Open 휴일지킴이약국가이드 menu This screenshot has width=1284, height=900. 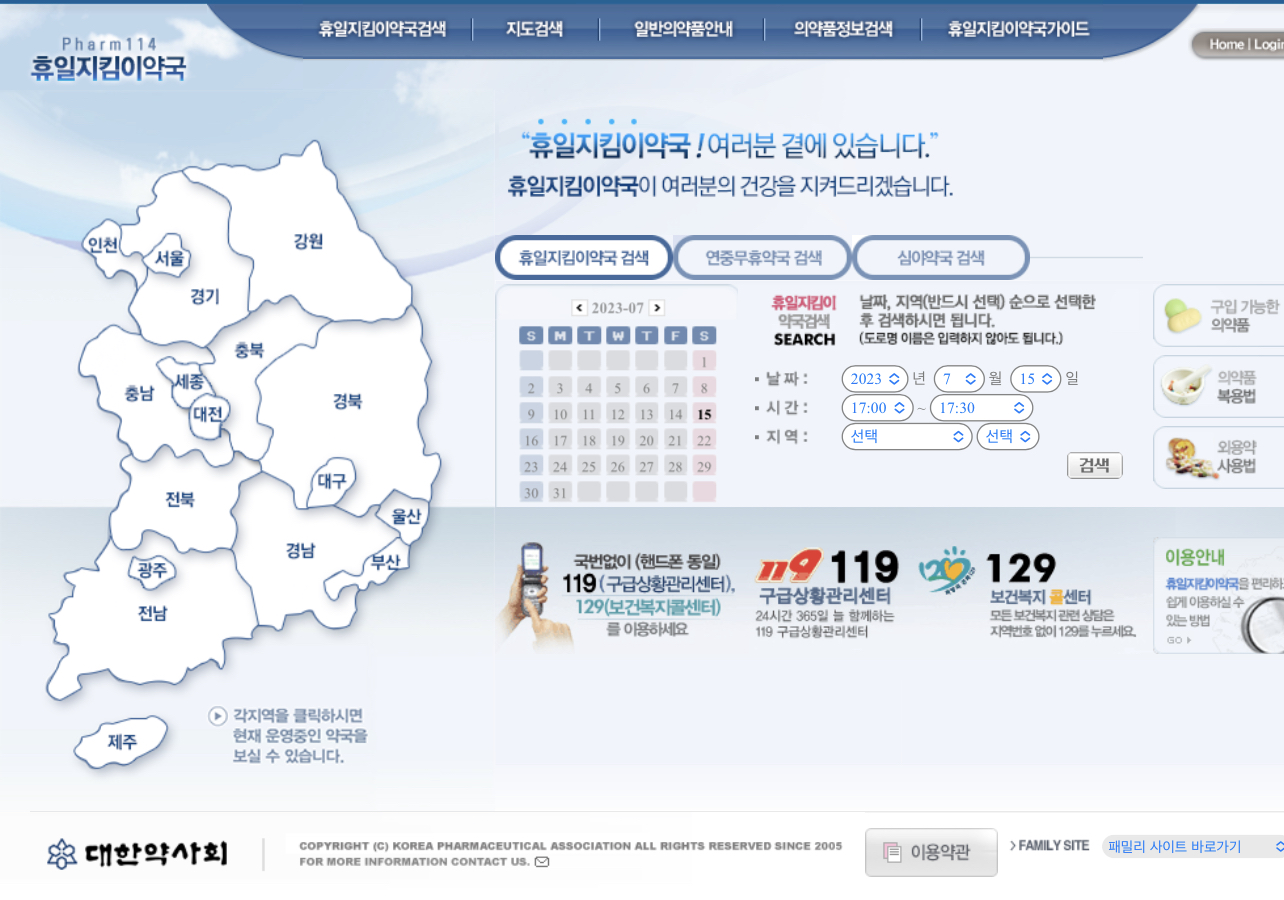(1019, 29)
